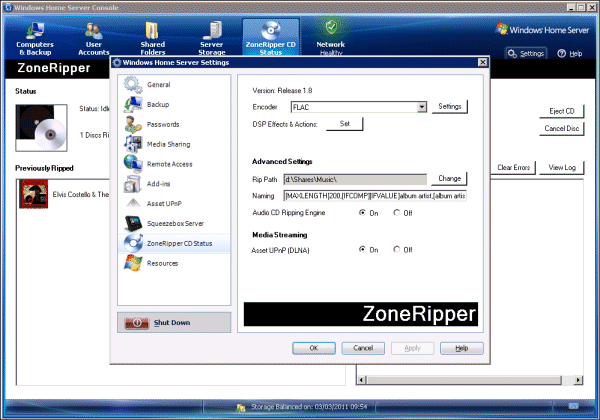Select the Passwords label

[x=163, y=124]
